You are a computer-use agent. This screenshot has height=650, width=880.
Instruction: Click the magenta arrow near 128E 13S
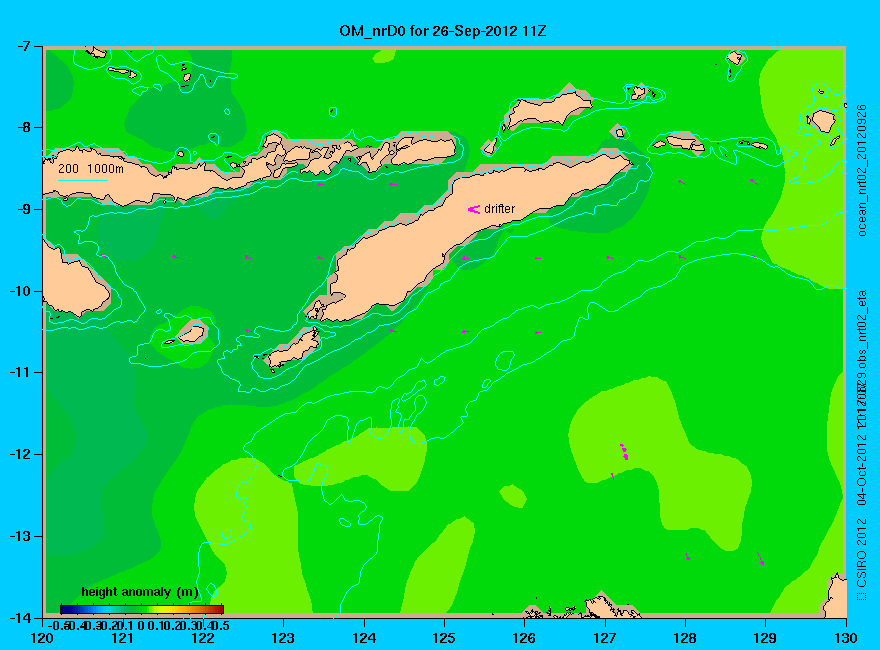point(688,557)
